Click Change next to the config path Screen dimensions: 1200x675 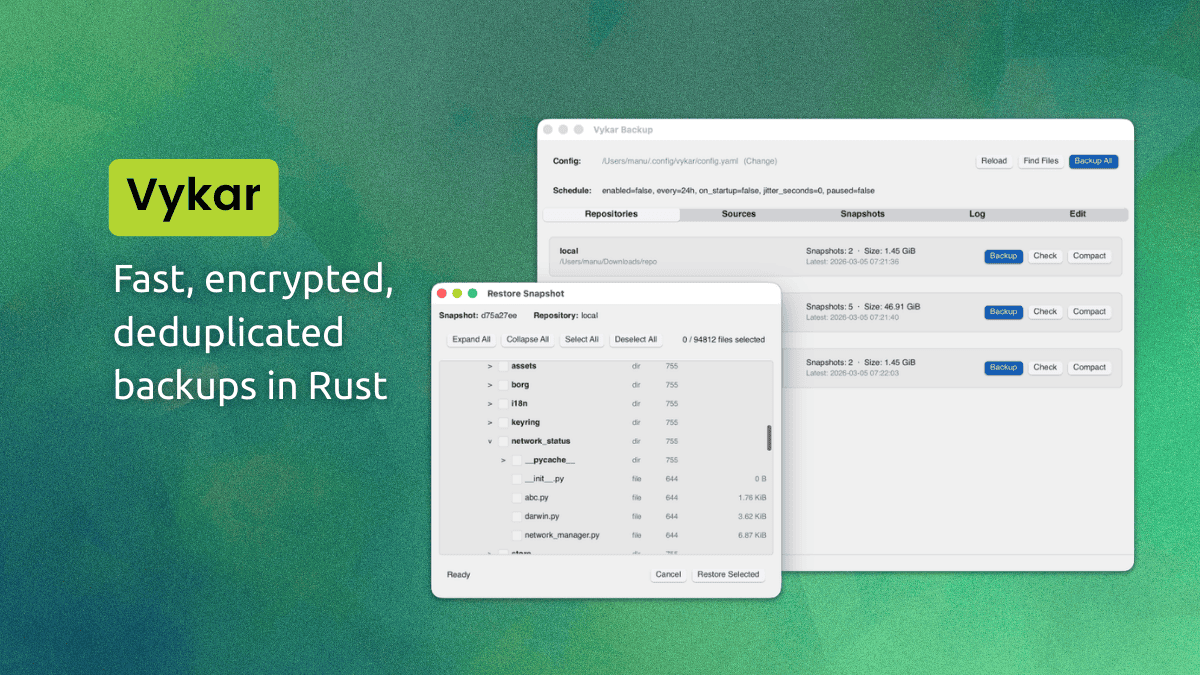tap(761, 161)
